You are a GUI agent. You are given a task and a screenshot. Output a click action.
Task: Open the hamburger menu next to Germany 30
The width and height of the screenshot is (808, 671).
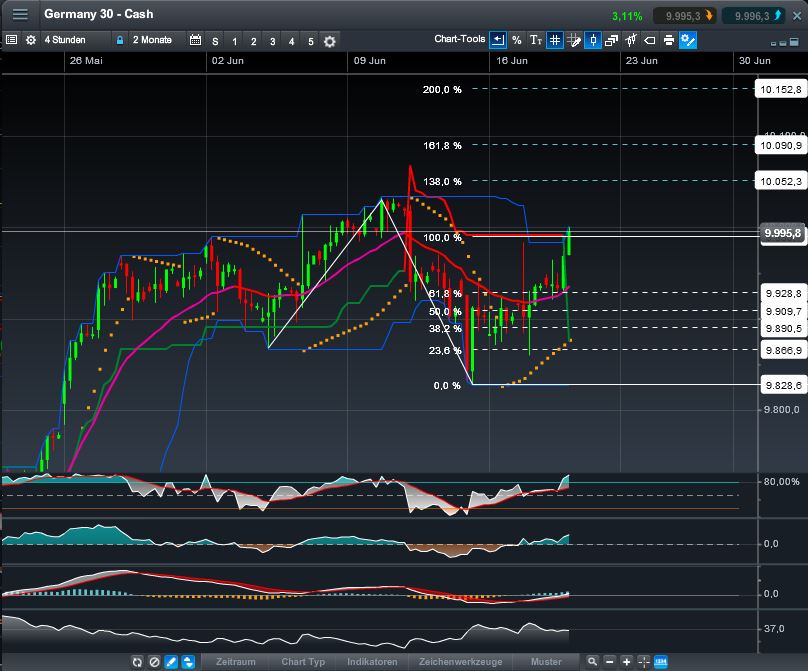(20, 15)
